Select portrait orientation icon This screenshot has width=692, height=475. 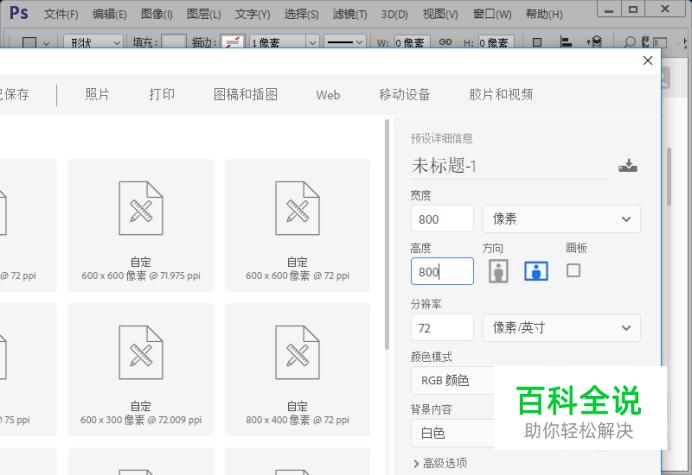(499, 271)
